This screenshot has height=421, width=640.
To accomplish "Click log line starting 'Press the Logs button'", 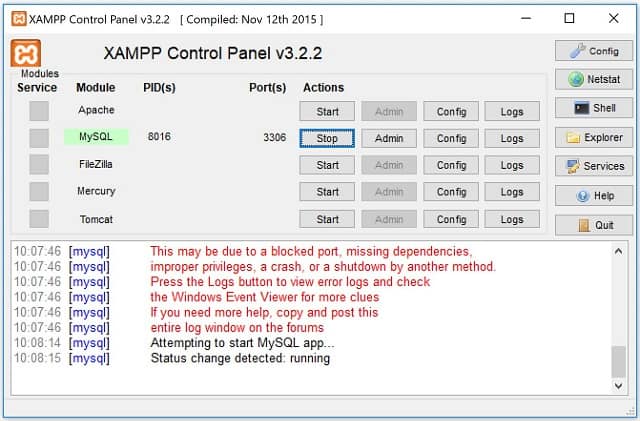I will [x=290, y=282].
